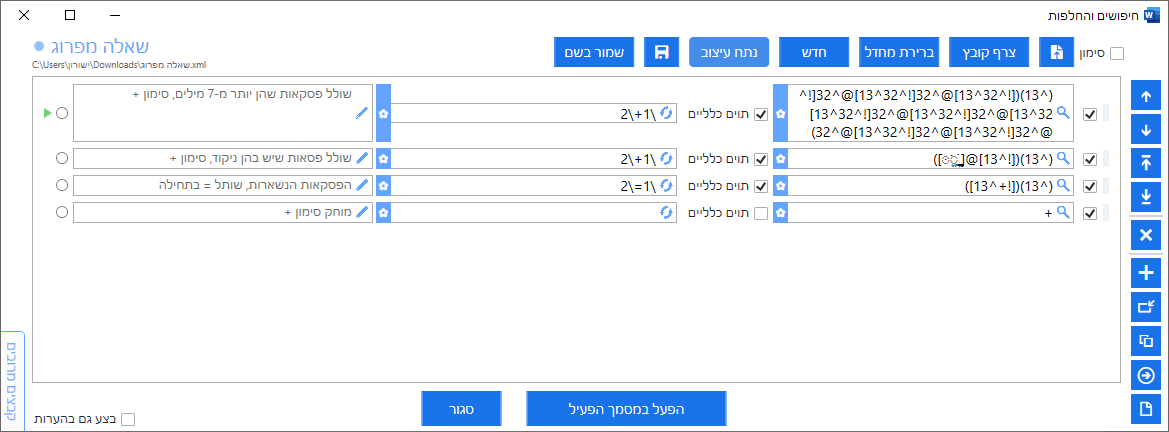Toggle the סימון checkbox
1169x432 pixels.
tap(1117, 54)
